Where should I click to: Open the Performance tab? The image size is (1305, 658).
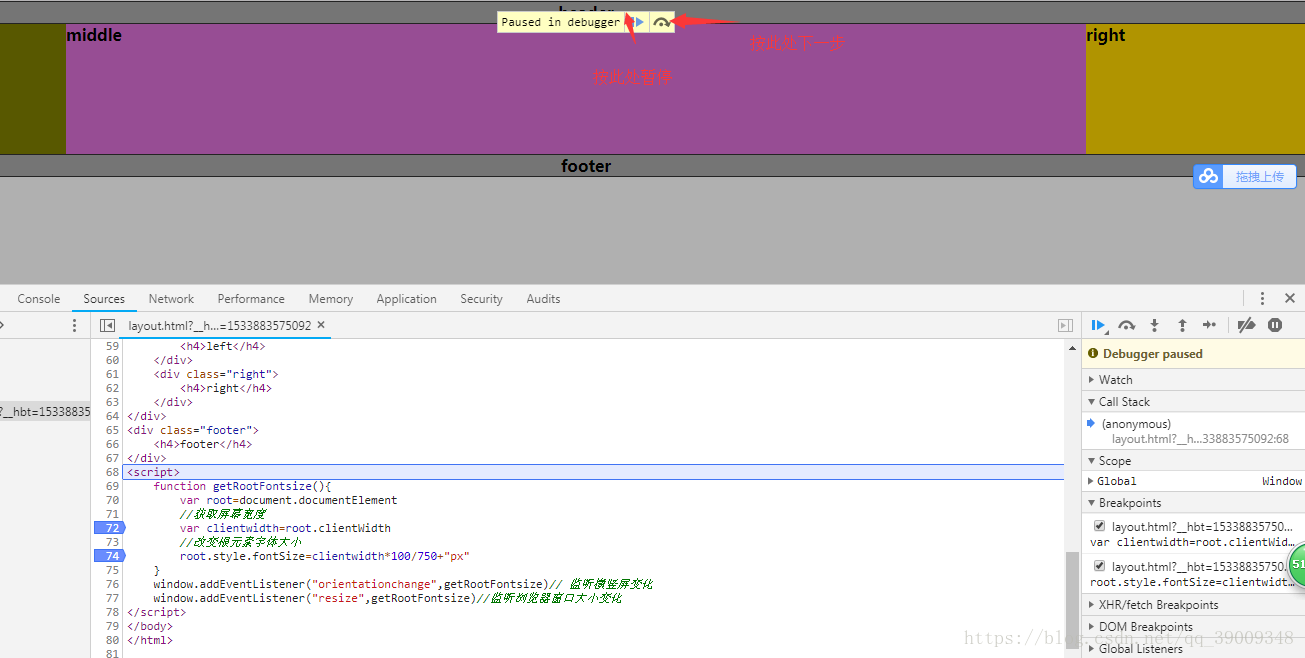click(251, 299)
